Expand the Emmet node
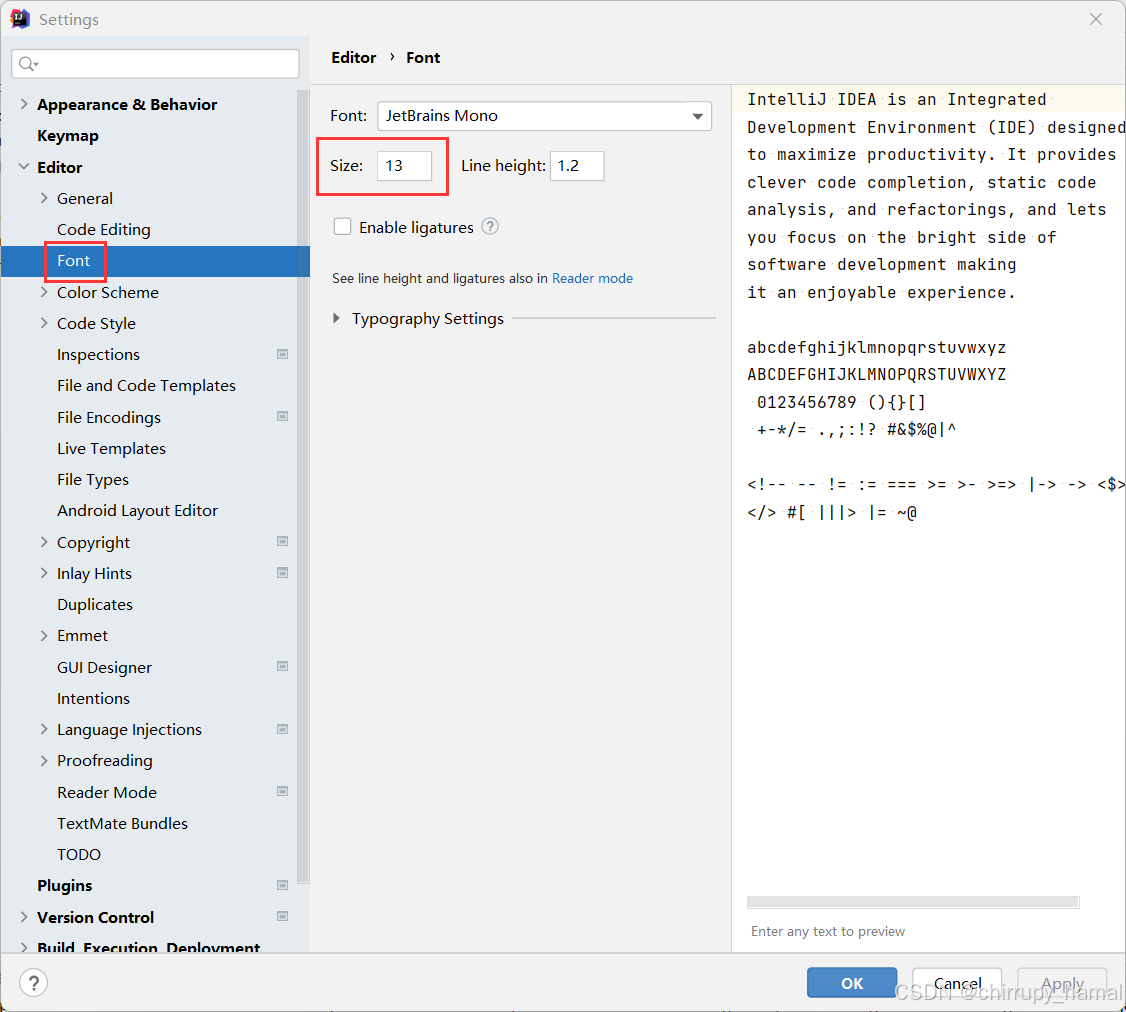This screenshot has height=1012, width=1126. point(44,636)
